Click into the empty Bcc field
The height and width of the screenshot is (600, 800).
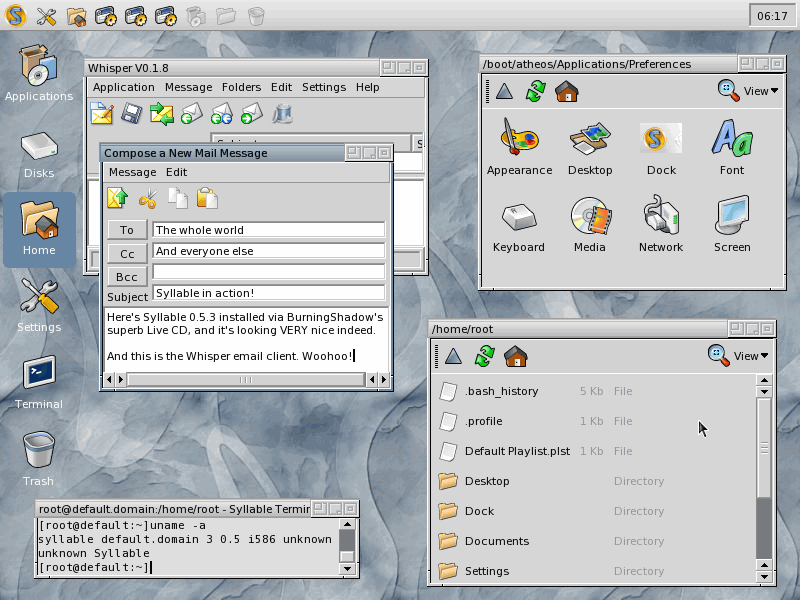tap(268, 271)
